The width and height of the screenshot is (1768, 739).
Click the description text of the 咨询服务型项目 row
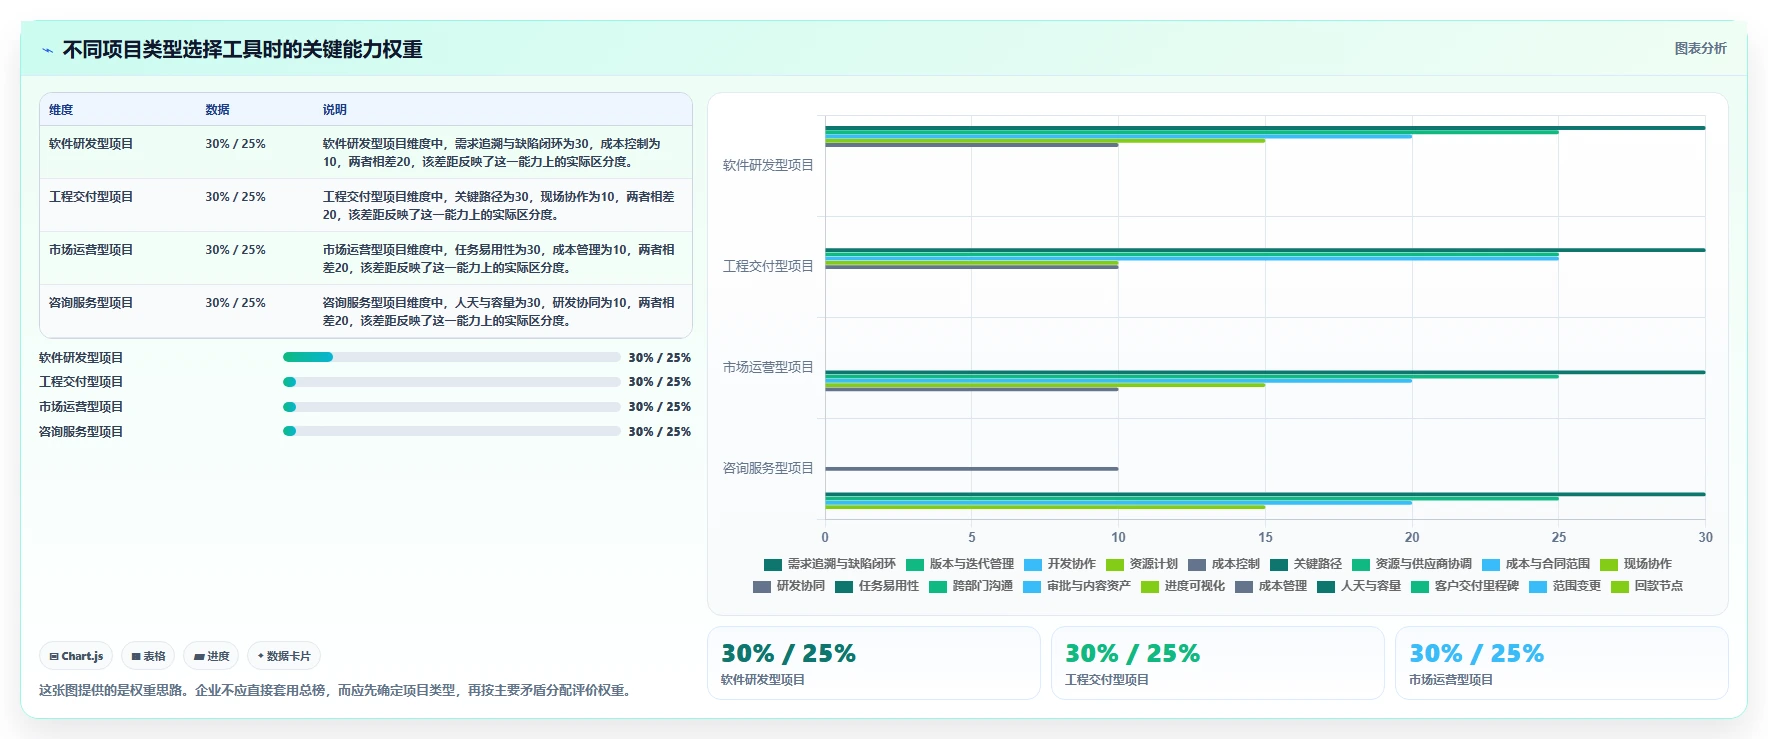click(x=498, y=312)
